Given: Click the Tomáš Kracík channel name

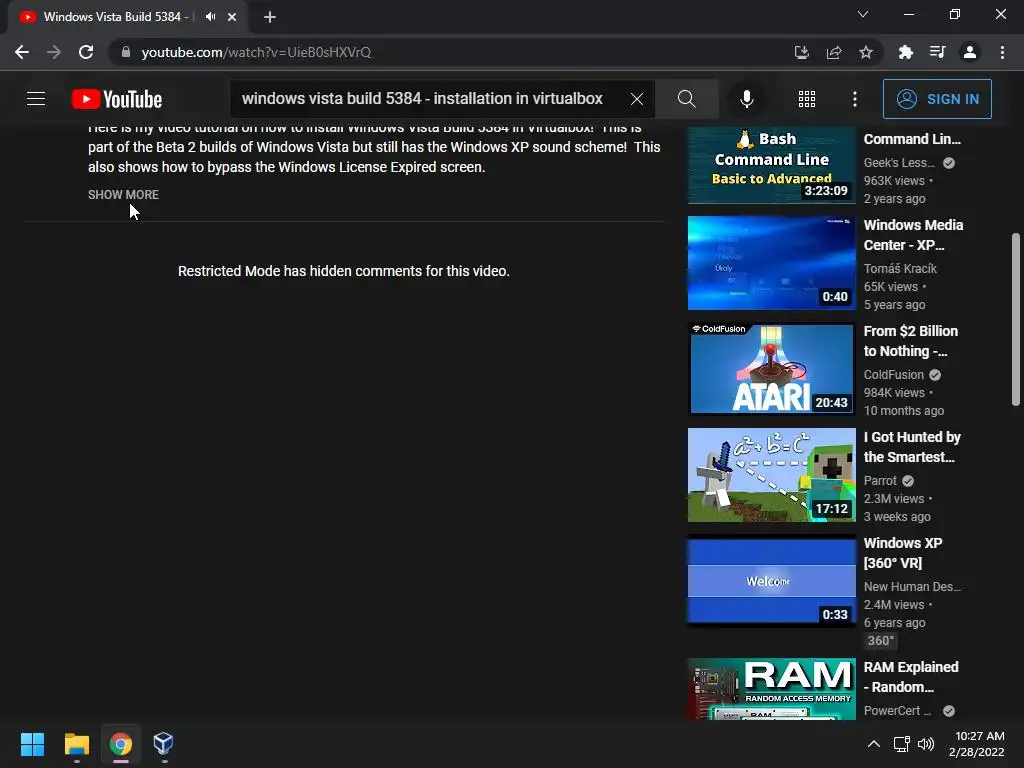Looking at the screenshot, I should coord(900,268).
